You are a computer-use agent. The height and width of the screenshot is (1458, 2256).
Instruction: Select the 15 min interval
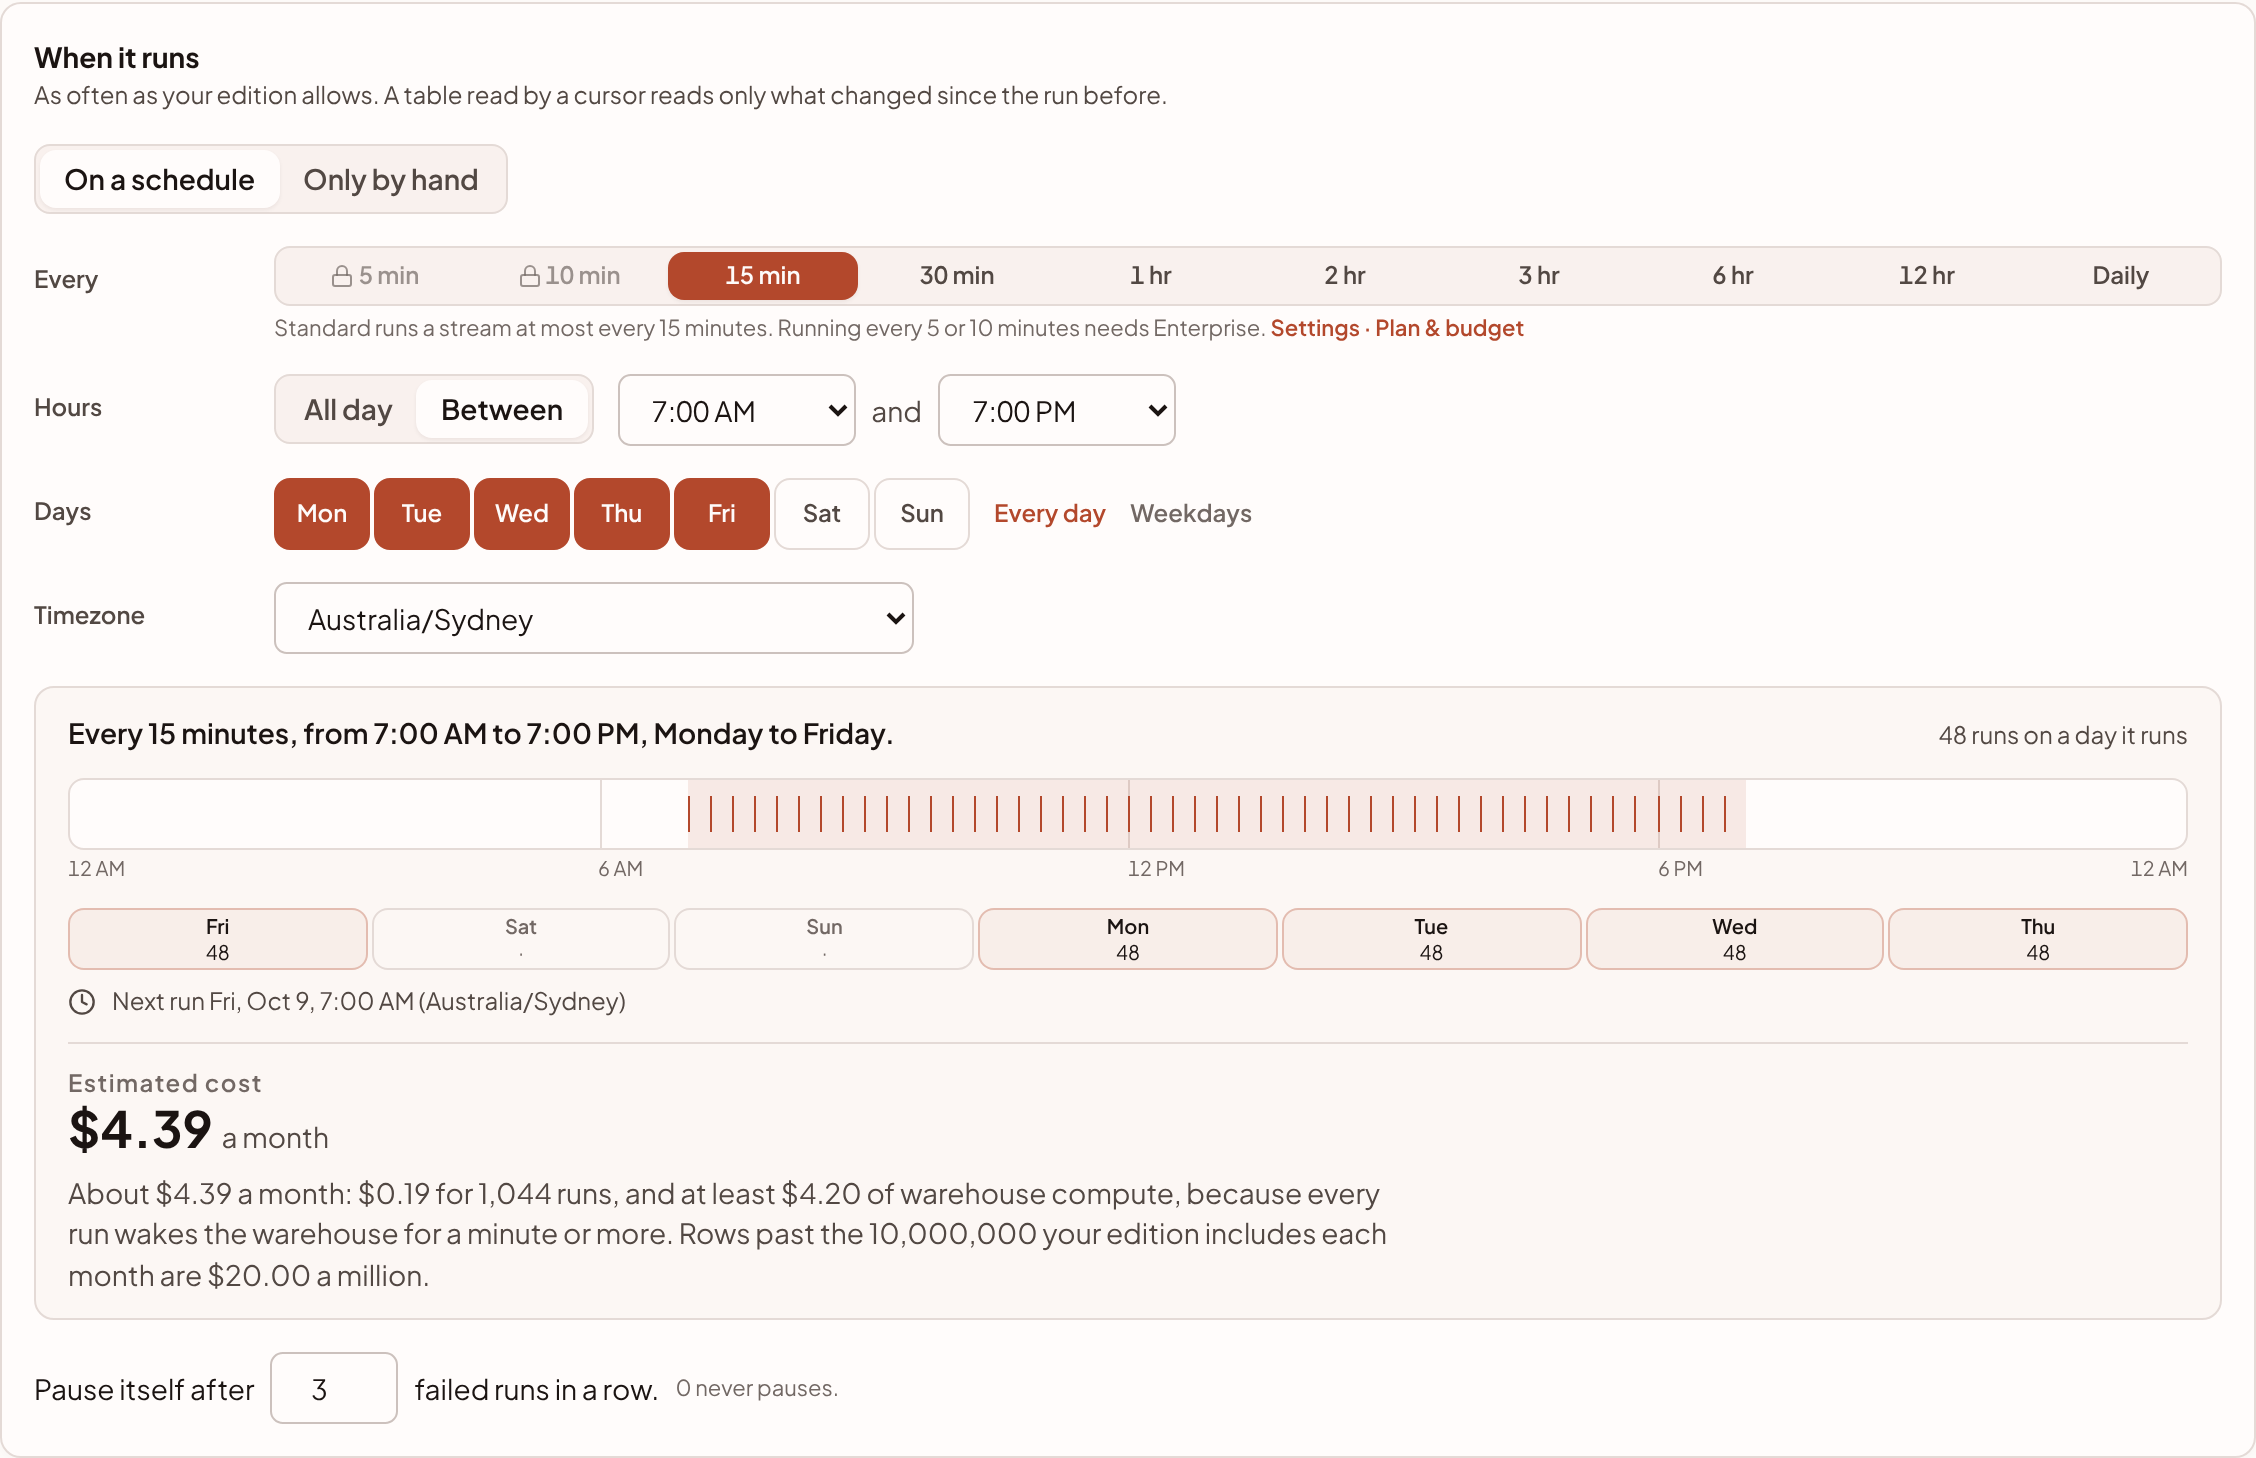pyautogui.click(x=763, y=276)
